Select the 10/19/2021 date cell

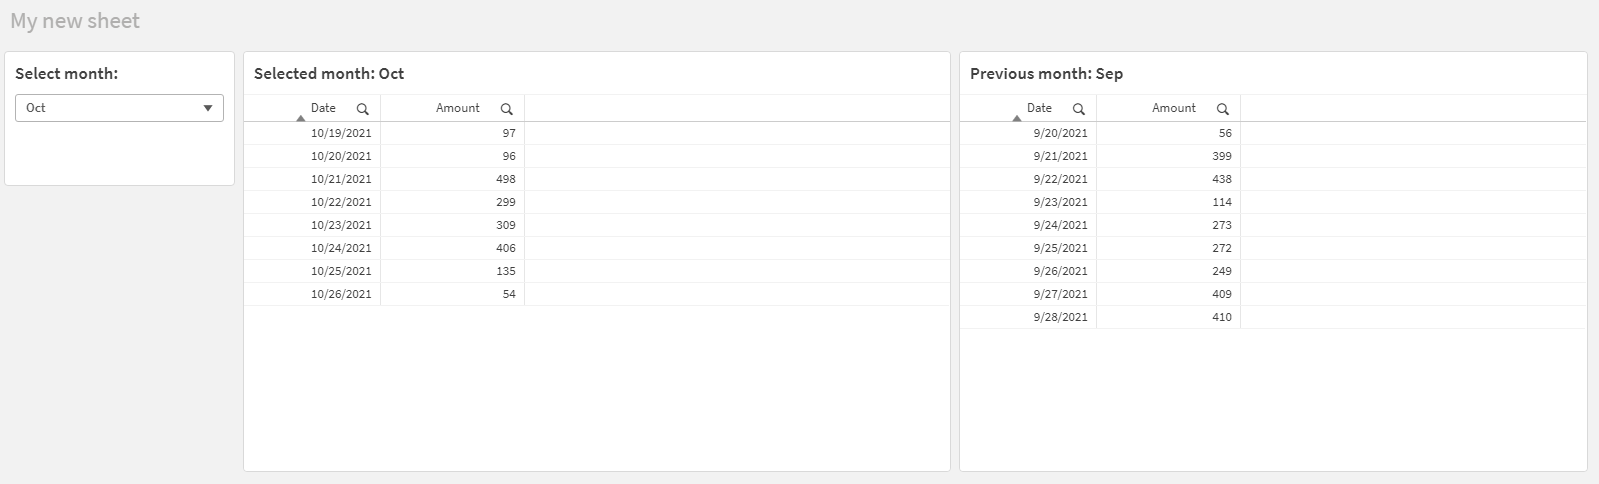tap(312, 133)
